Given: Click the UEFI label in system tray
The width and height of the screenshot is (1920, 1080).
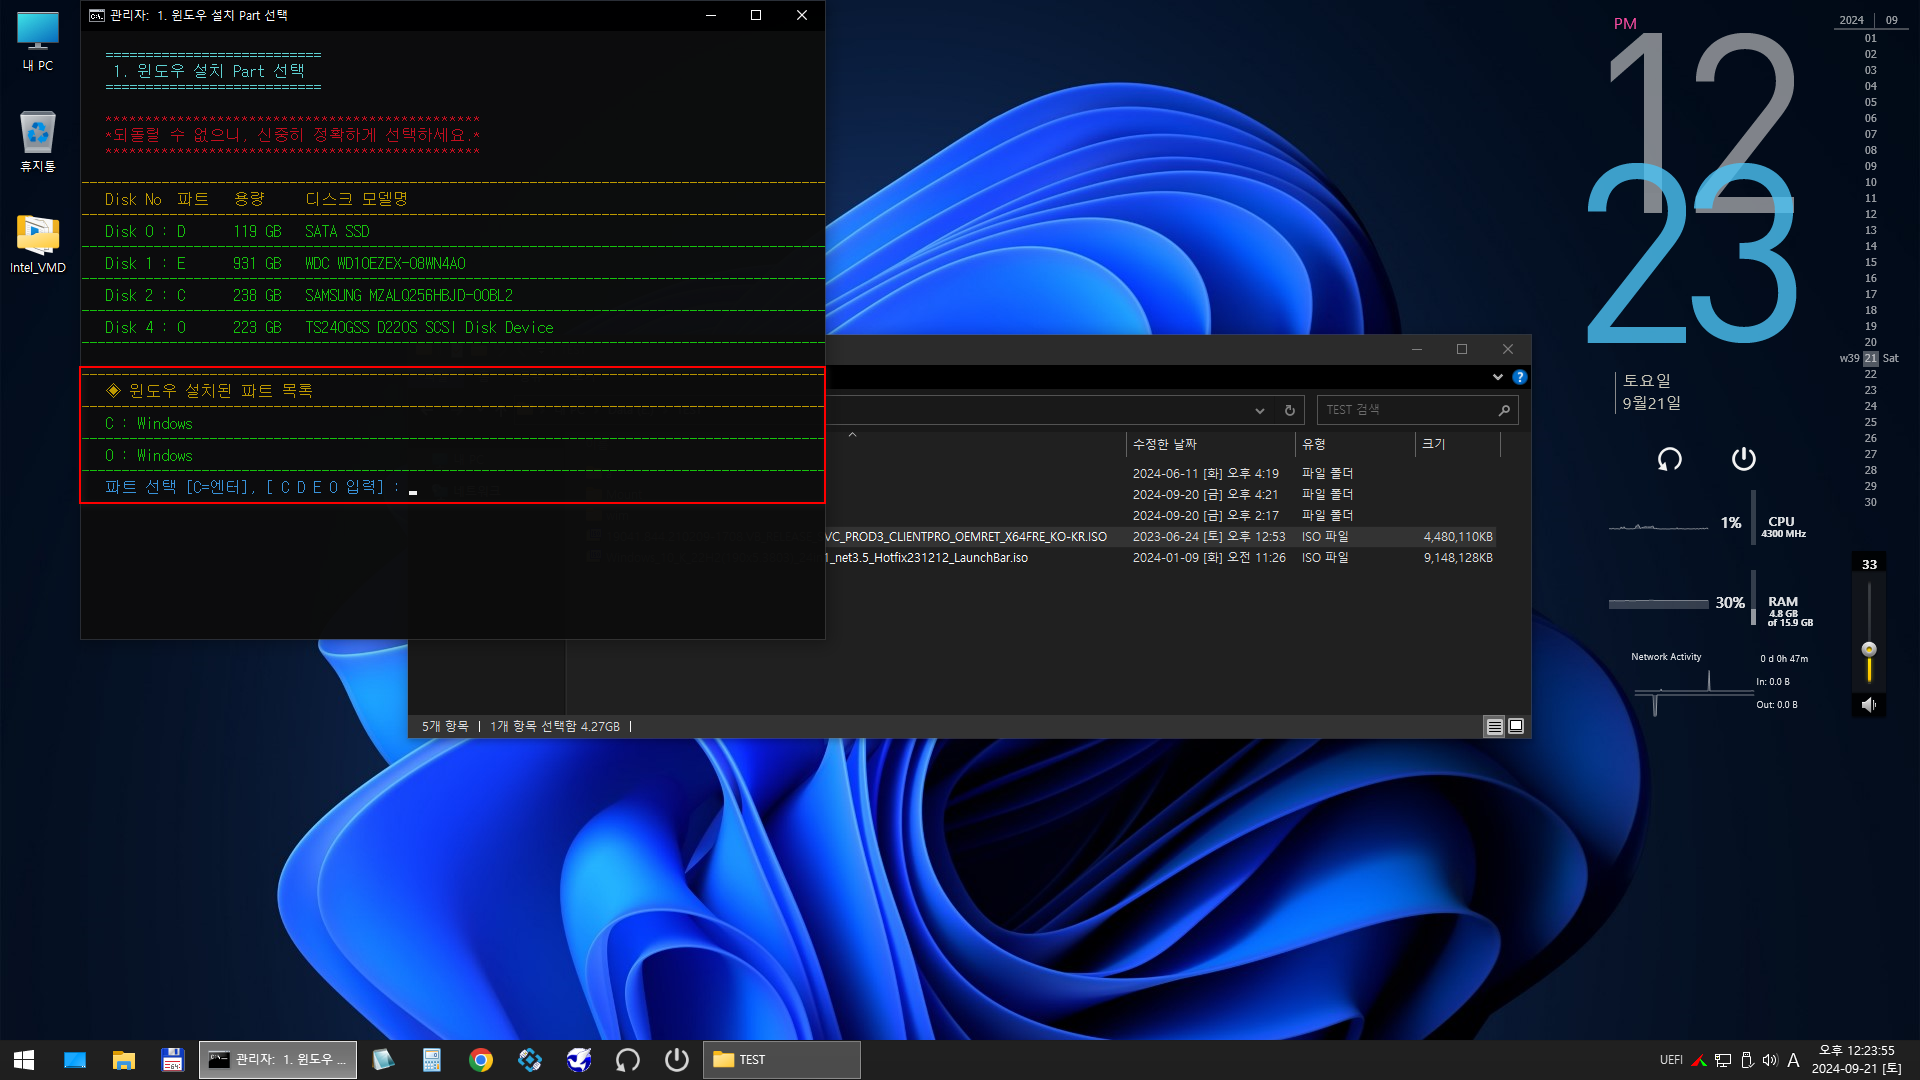Looking at the screenshot, I should click(1671, 1060).
